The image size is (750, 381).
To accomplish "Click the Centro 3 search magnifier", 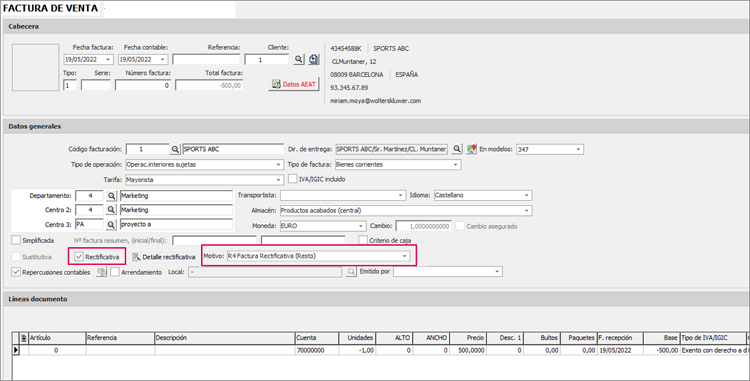I will [111, 224].
